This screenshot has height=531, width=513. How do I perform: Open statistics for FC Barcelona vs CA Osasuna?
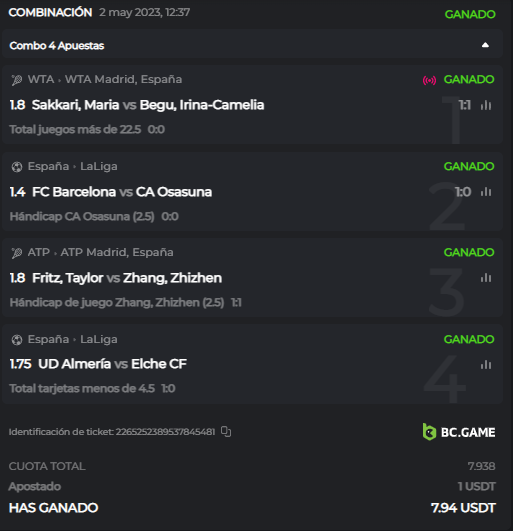click(x=486, y=192)
